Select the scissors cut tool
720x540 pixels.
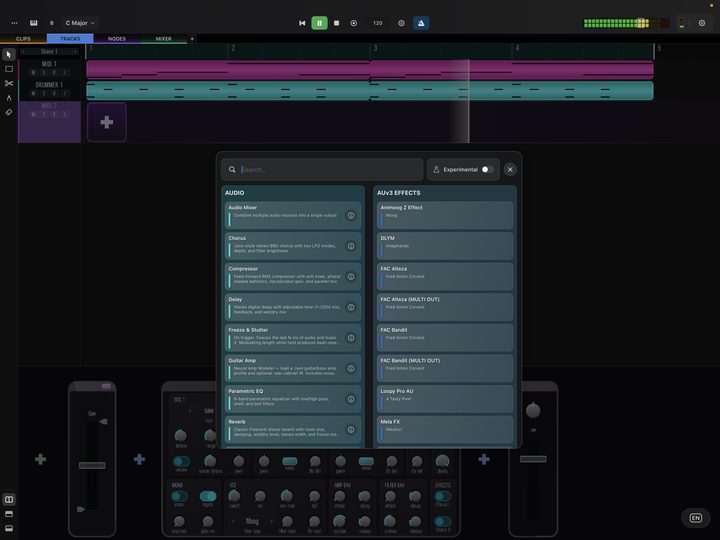9,83
